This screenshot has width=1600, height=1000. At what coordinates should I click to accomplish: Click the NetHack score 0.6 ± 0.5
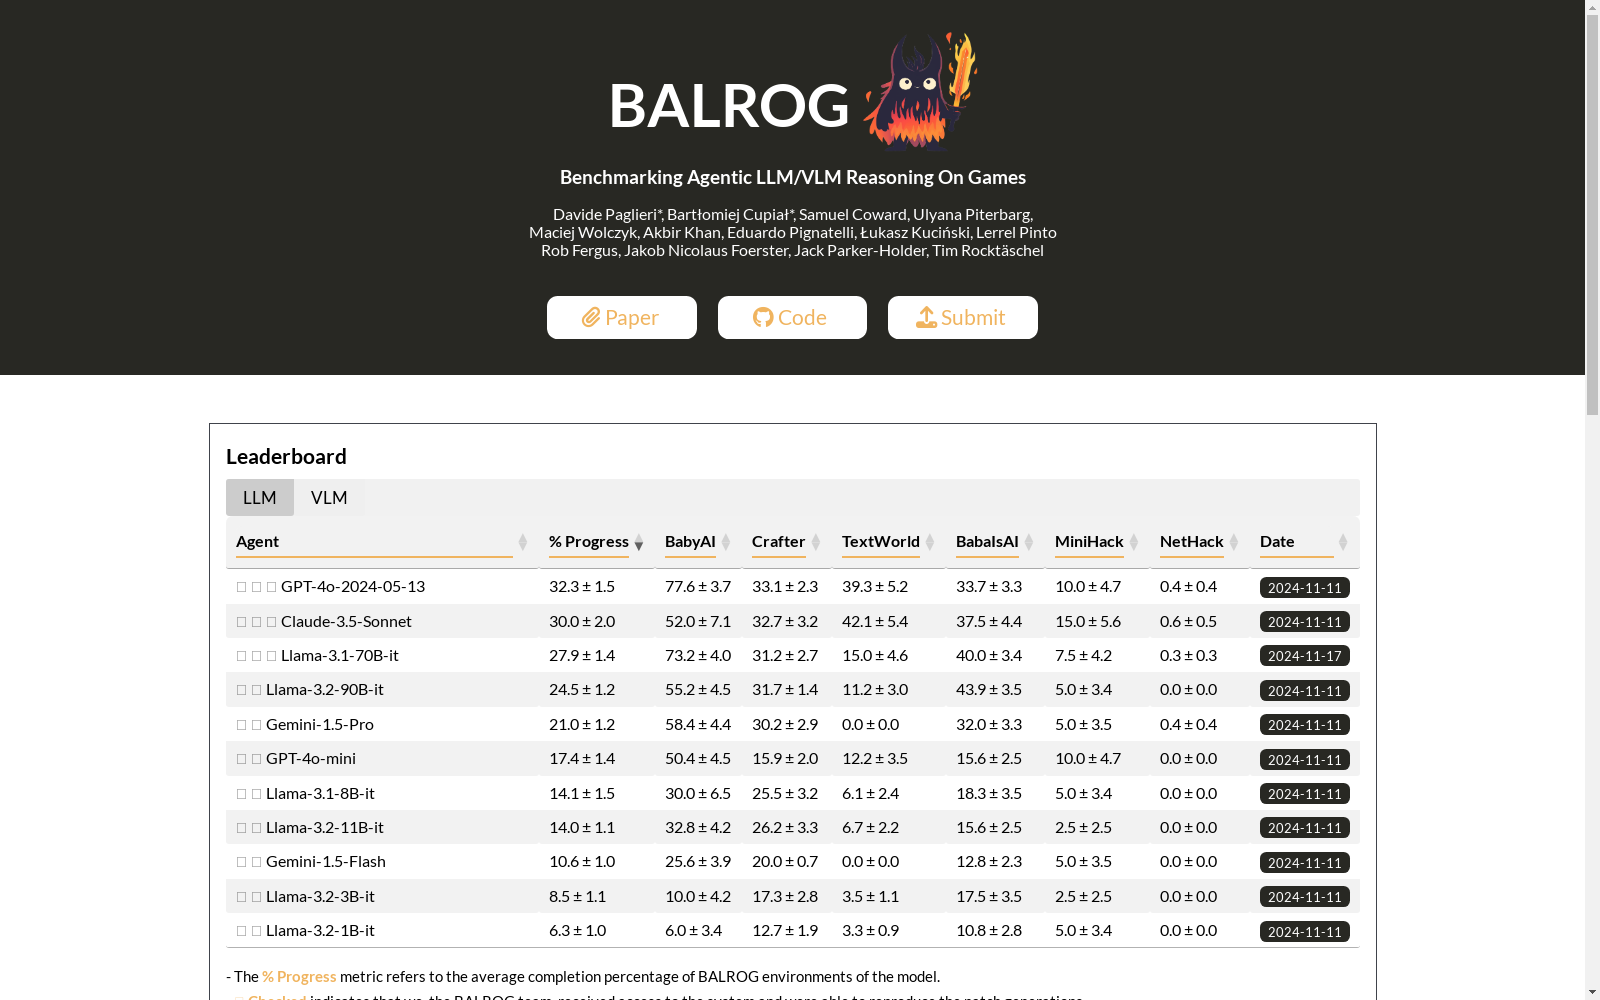(x=1188, y=621)
